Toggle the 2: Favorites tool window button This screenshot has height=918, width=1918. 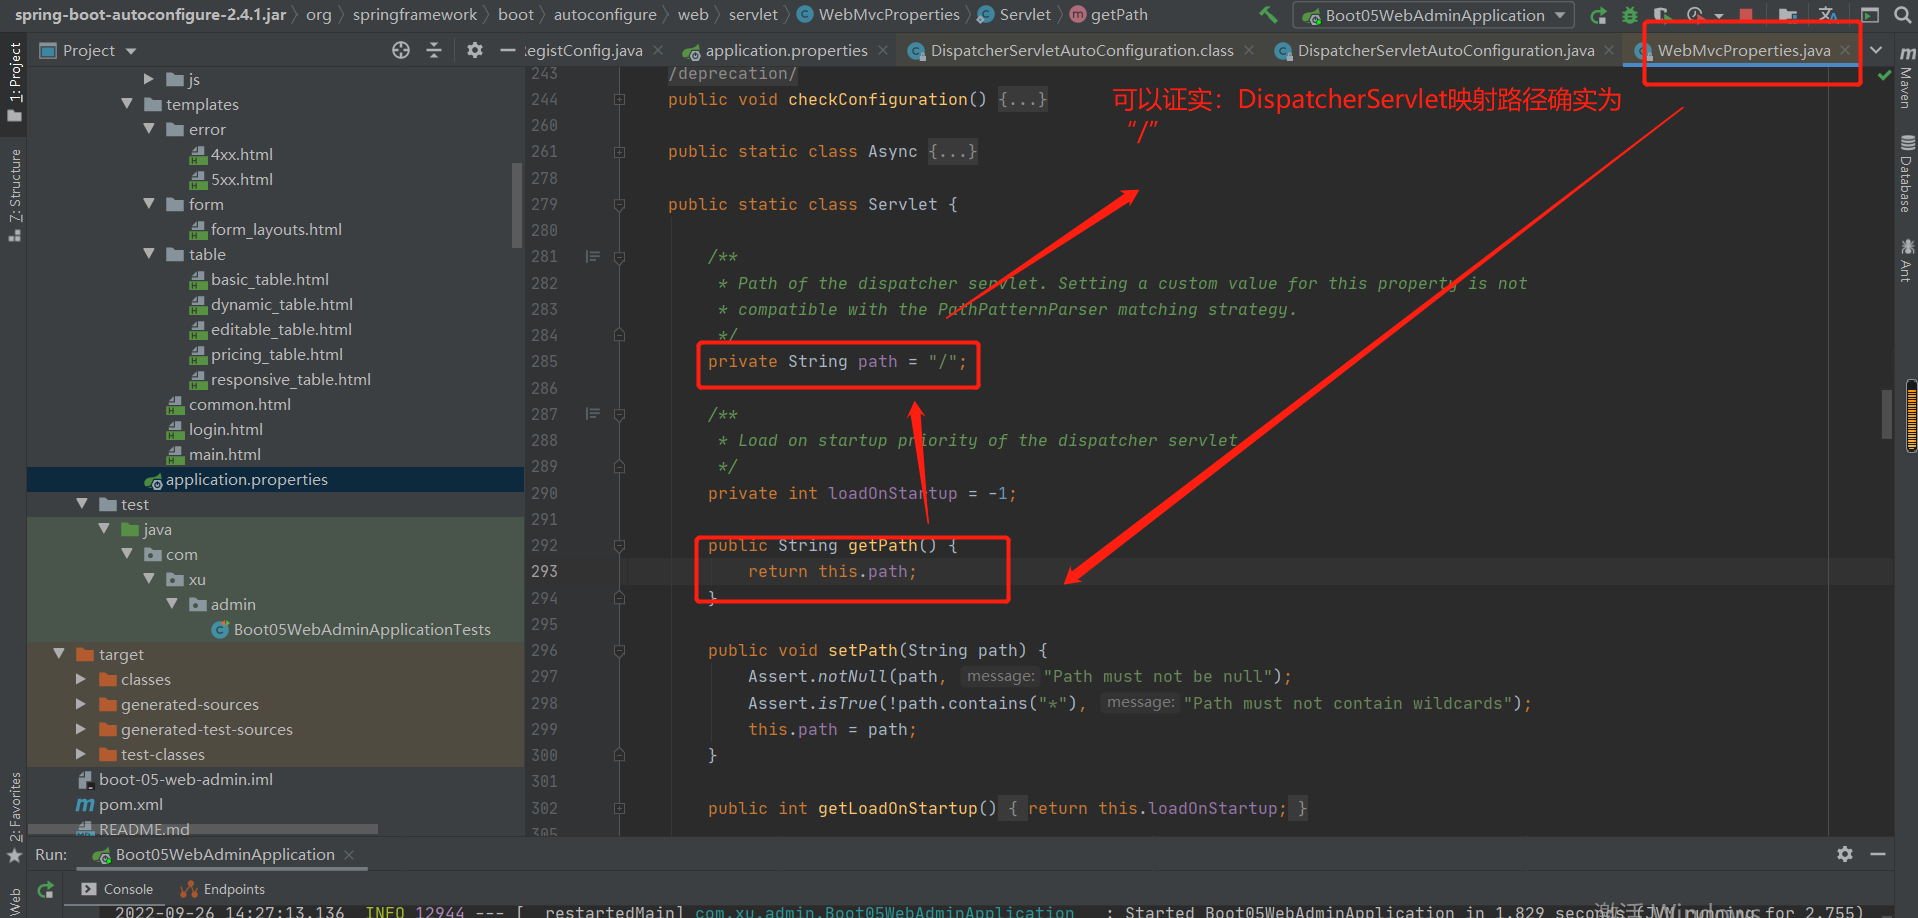point(14,817)
